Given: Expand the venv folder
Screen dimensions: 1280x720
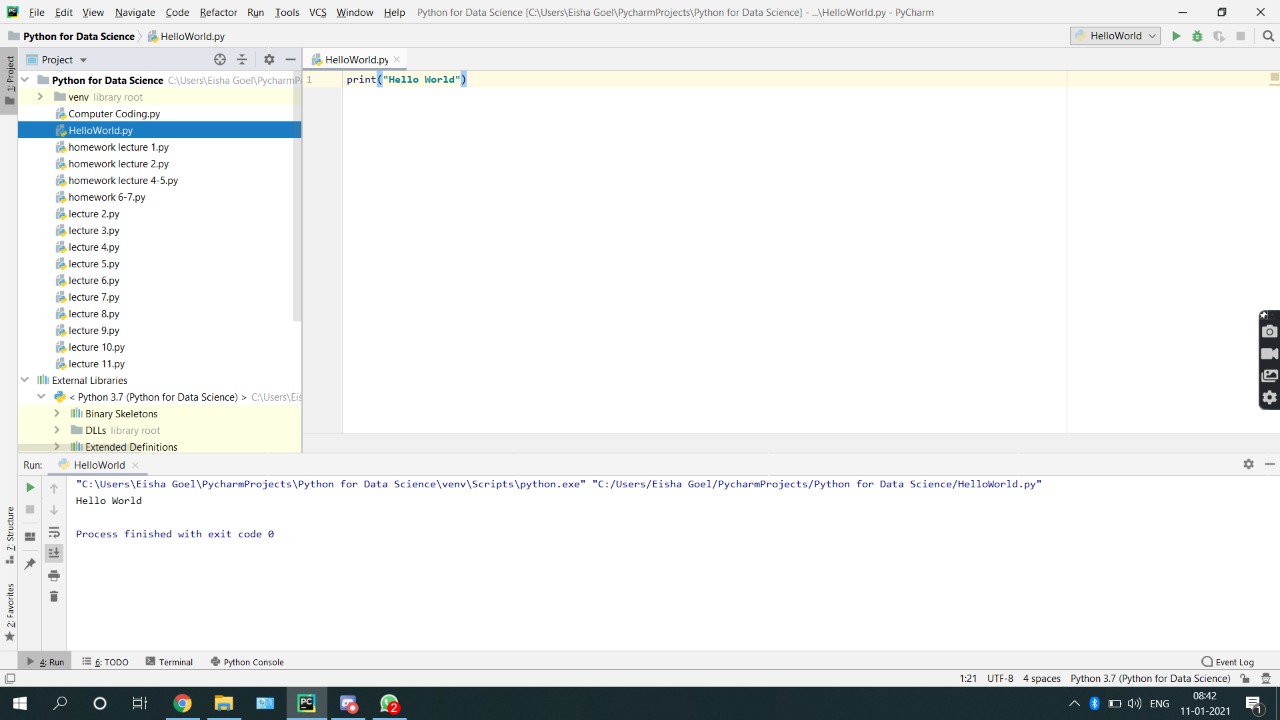Looking at the screenshot, I should point(40,97).
